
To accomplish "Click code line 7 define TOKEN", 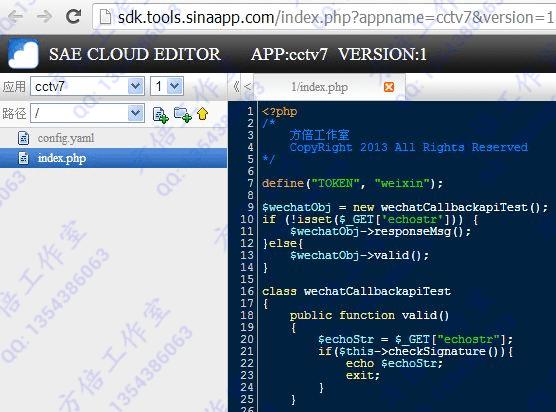I will (x=352, y=183).
